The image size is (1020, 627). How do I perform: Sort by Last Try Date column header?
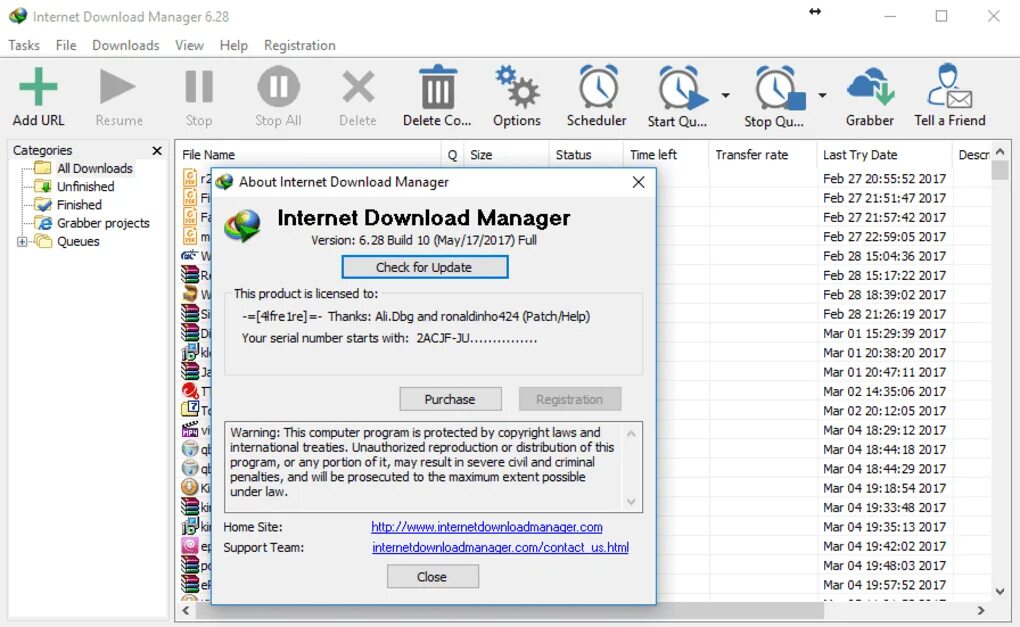click(x=884, y=155)
